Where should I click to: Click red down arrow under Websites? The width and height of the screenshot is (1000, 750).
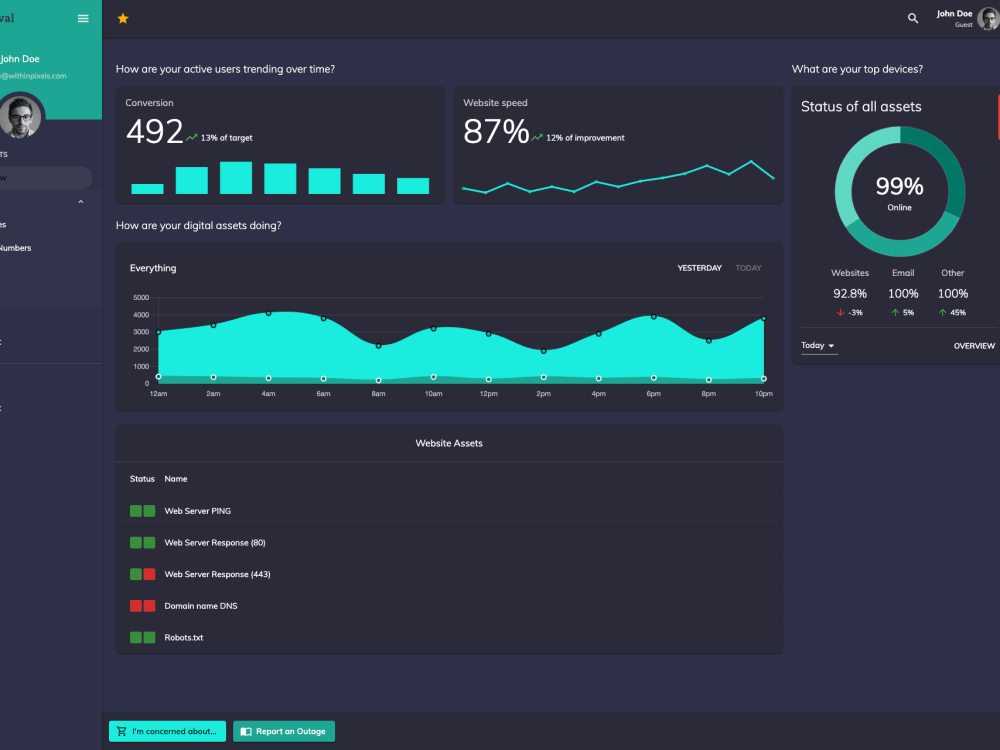tap(841, 312)
